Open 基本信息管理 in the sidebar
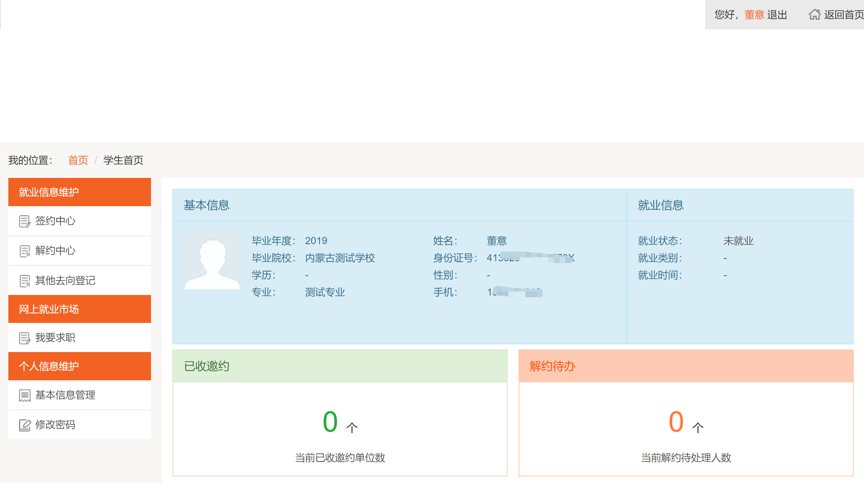The width and height of the screenshot is (864, 483). pos(65,395)
